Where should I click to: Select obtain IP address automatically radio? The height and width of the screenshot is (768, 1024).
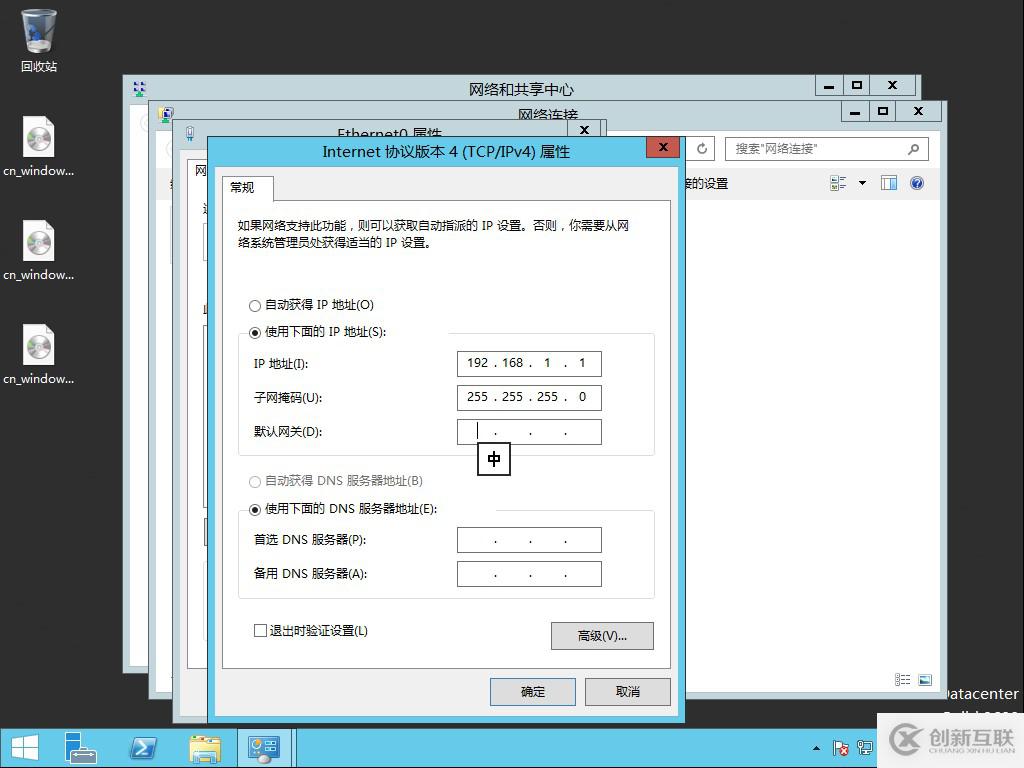pos(255,306)
